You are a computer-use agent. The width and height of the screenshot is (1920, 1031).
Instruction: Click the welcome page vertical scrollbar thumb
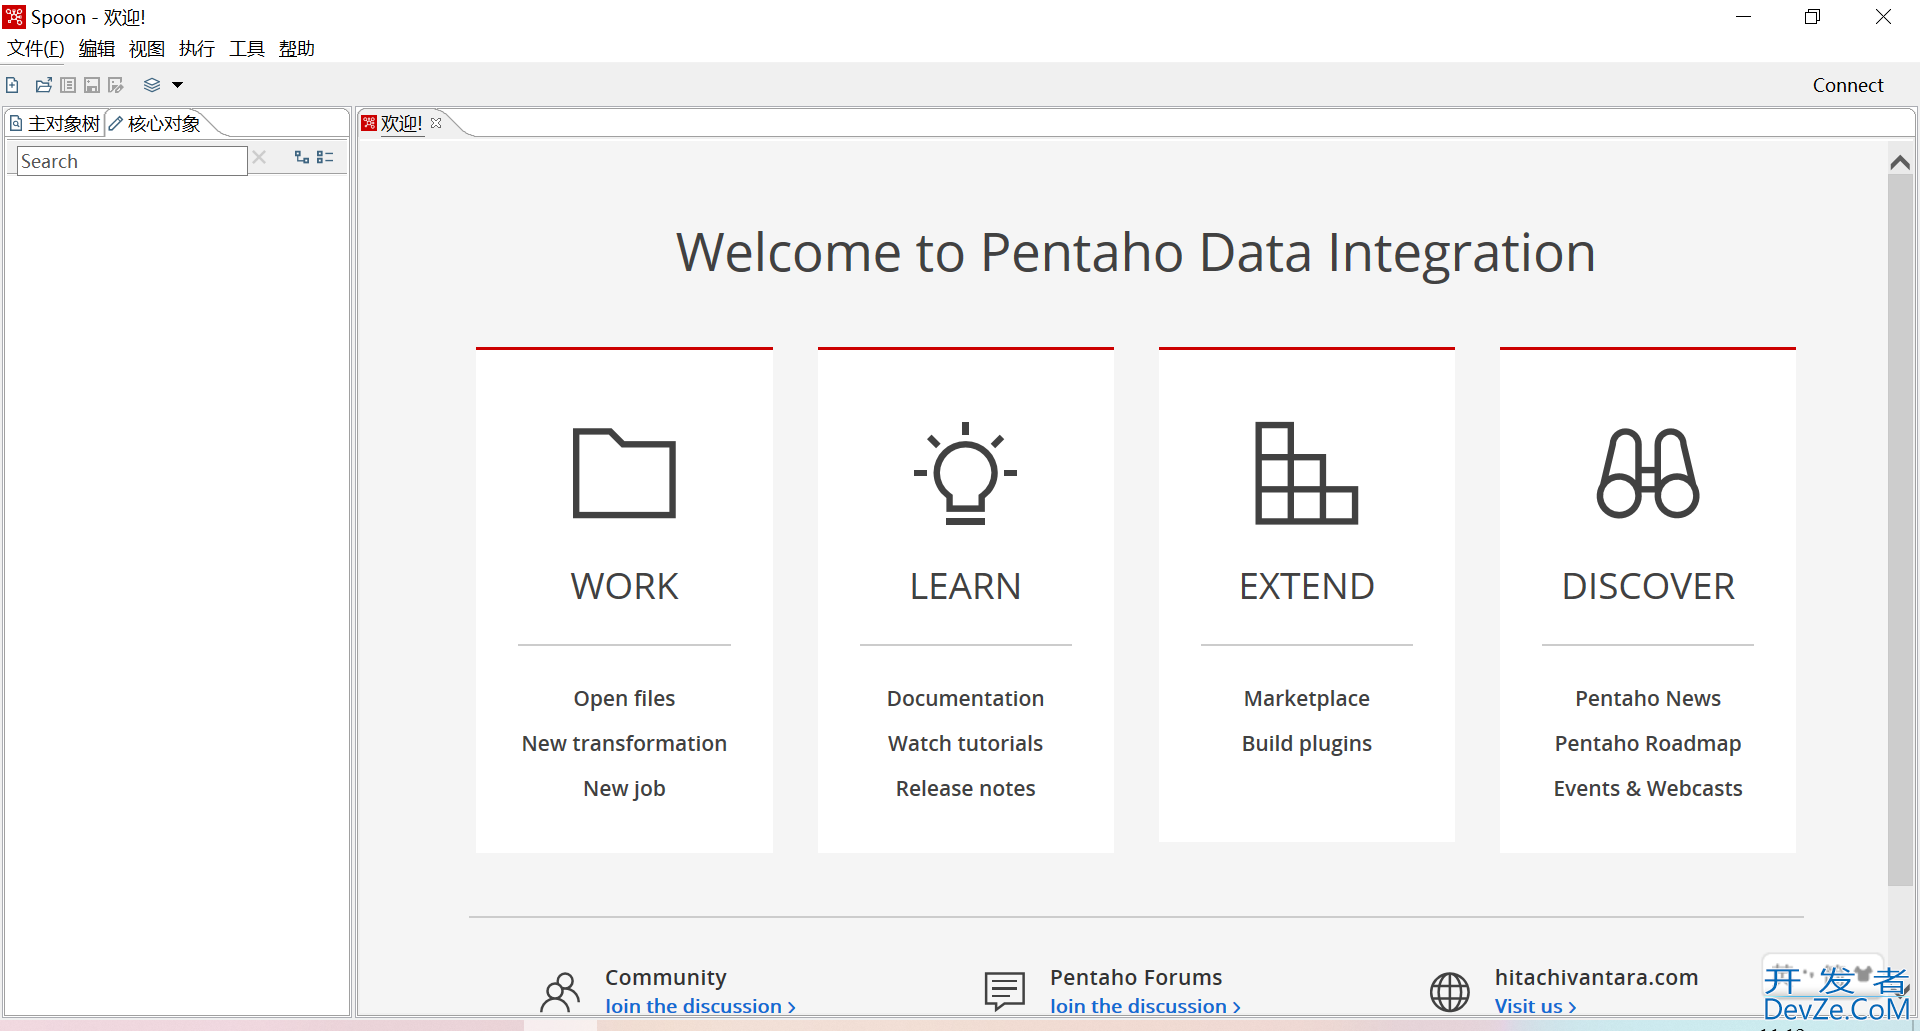click(1900, 530)
